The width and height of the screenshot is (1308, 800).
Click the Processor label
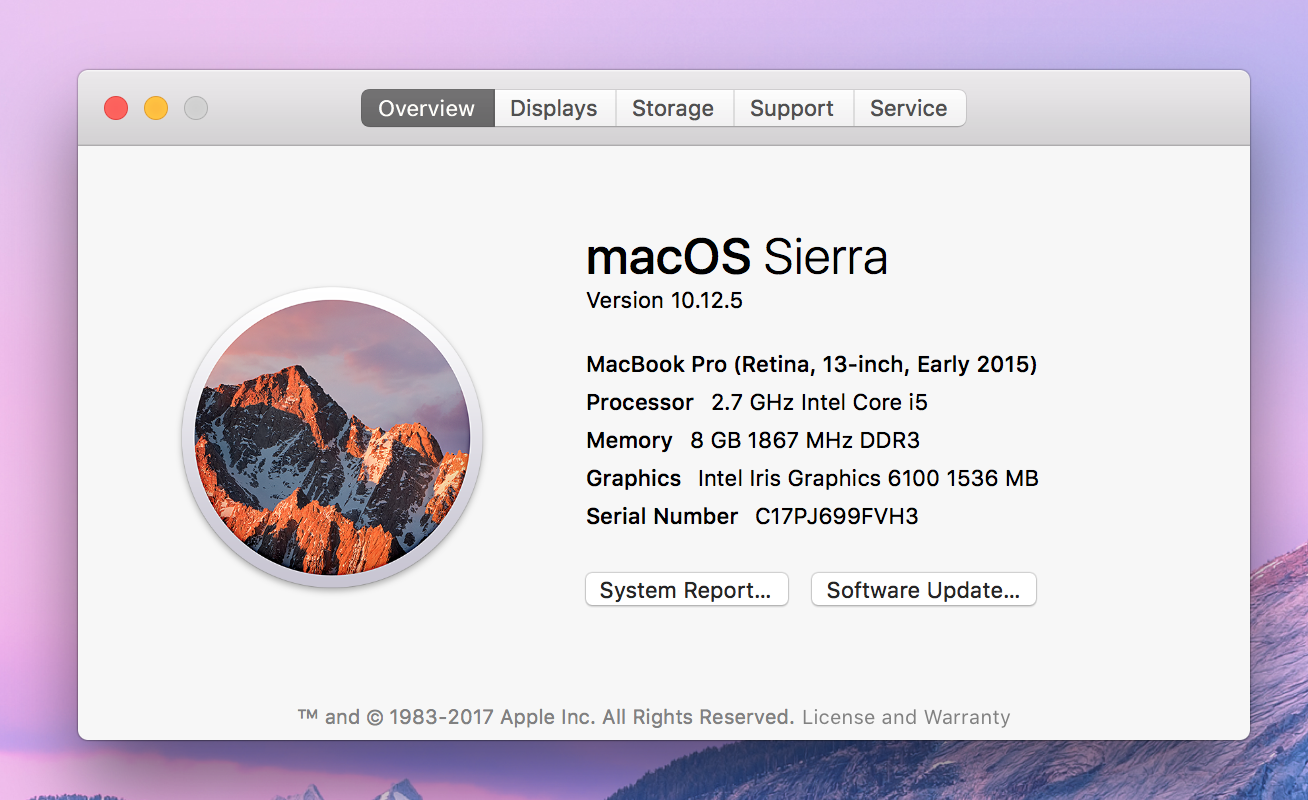pyautogui.click(x=640, y=402)
